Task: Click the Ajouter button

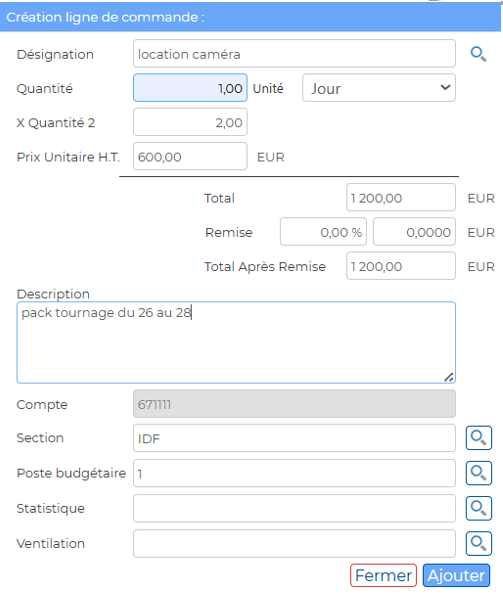Action: pos(456,576)
